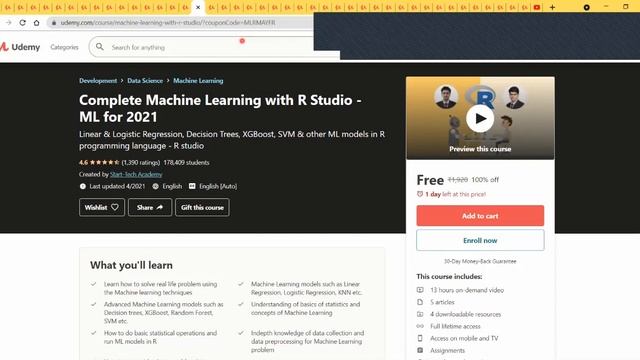Go to browser home page
Image resolution: width=640 pixels, height=360 pixels.
click(x=36, y=22)
